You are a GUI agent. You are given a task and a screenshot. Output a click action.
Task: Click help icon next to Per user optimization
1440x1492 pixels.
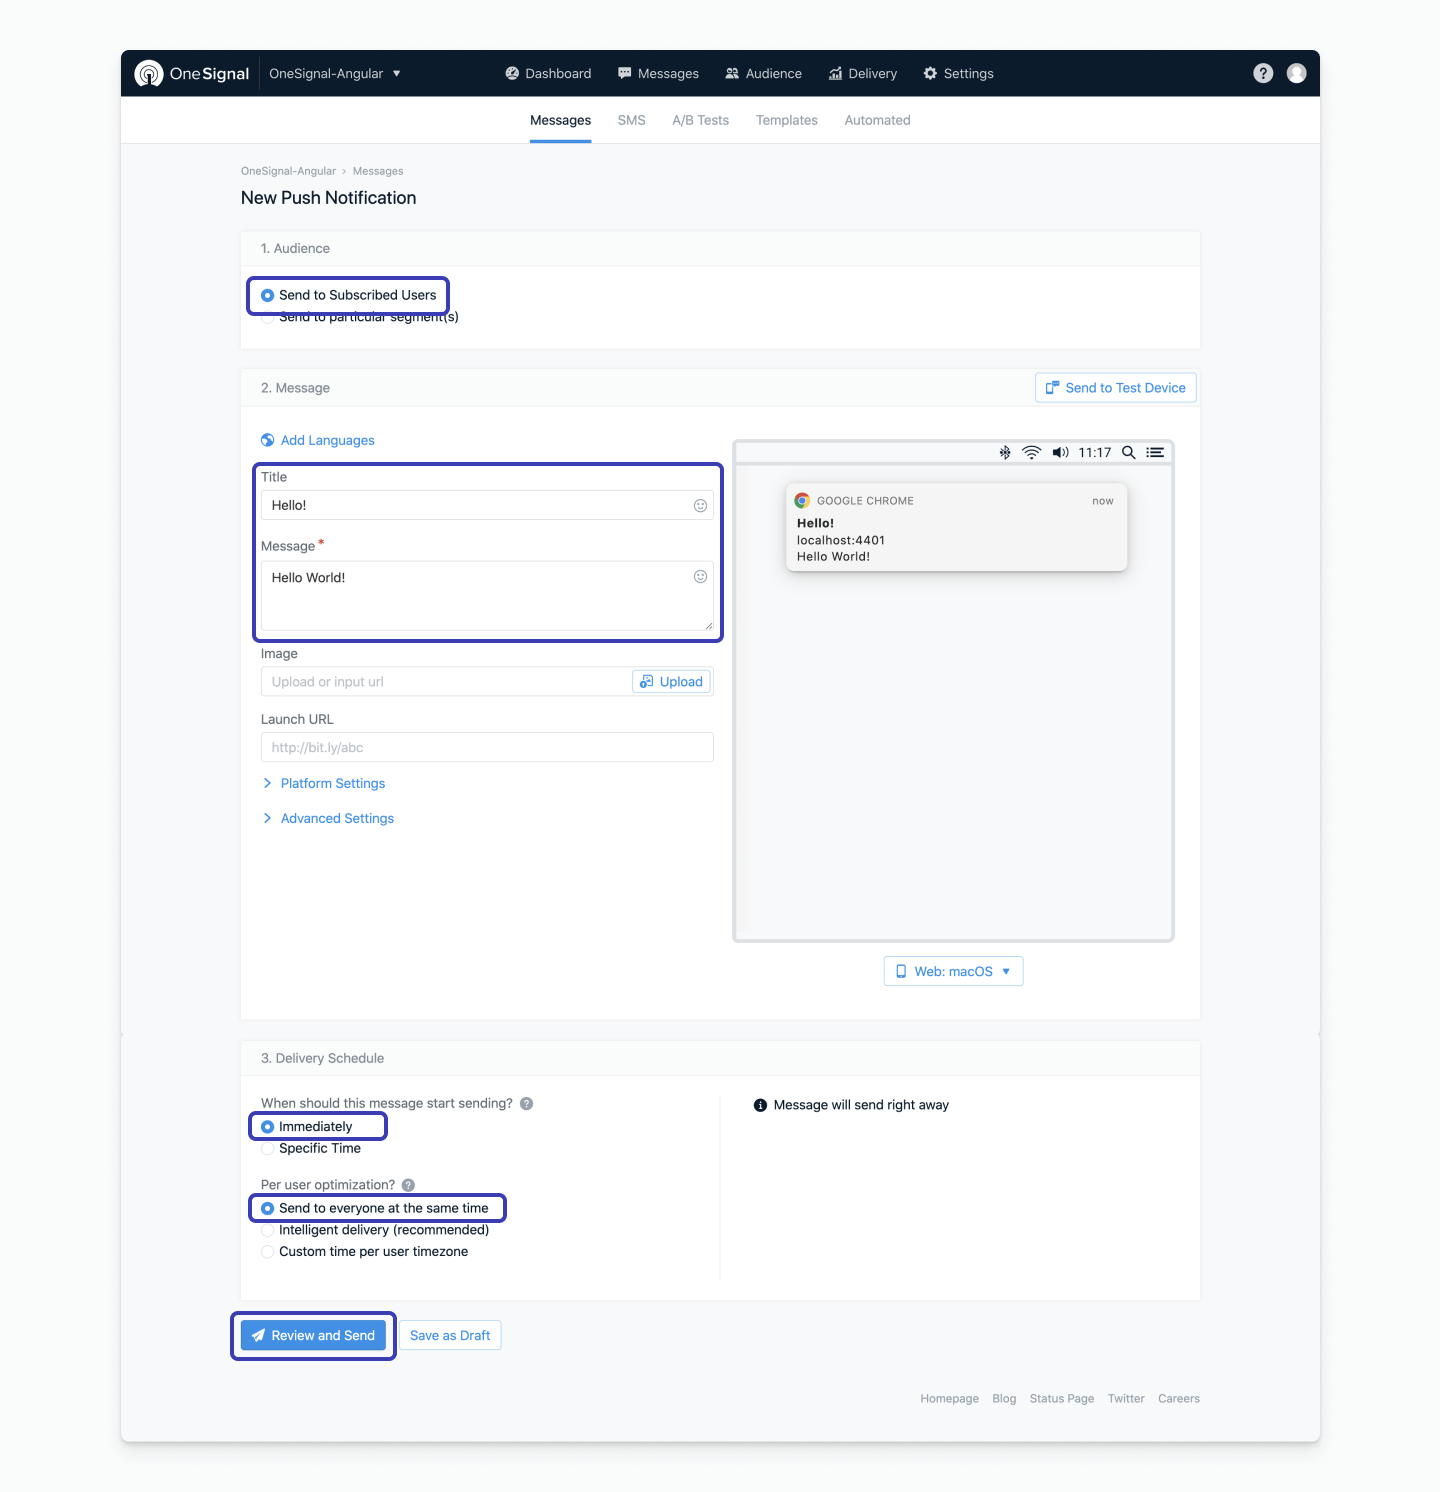pyautogui.click(x=408, y=1185)
